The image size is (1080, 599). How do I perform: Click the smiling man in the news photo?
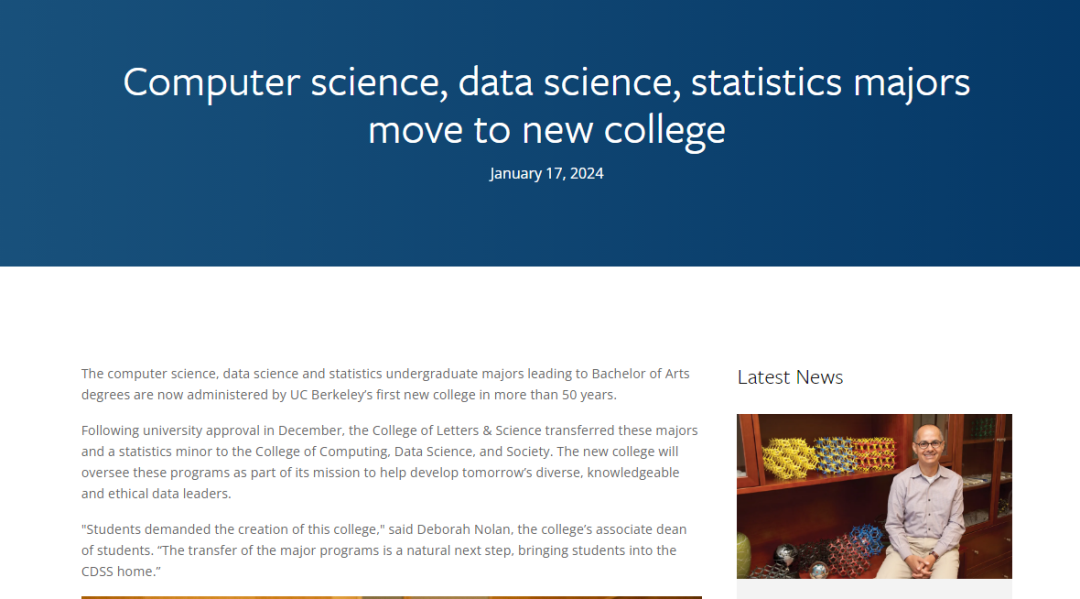pos(926,501)
